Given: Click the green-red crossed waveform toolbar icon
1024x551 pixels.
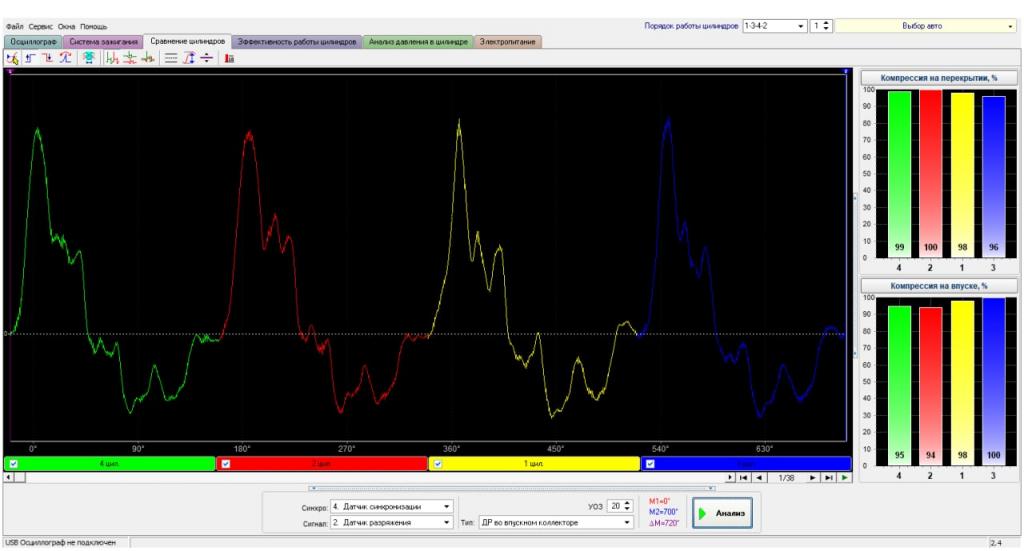Looking at the screenshot, I should [130, 58].
